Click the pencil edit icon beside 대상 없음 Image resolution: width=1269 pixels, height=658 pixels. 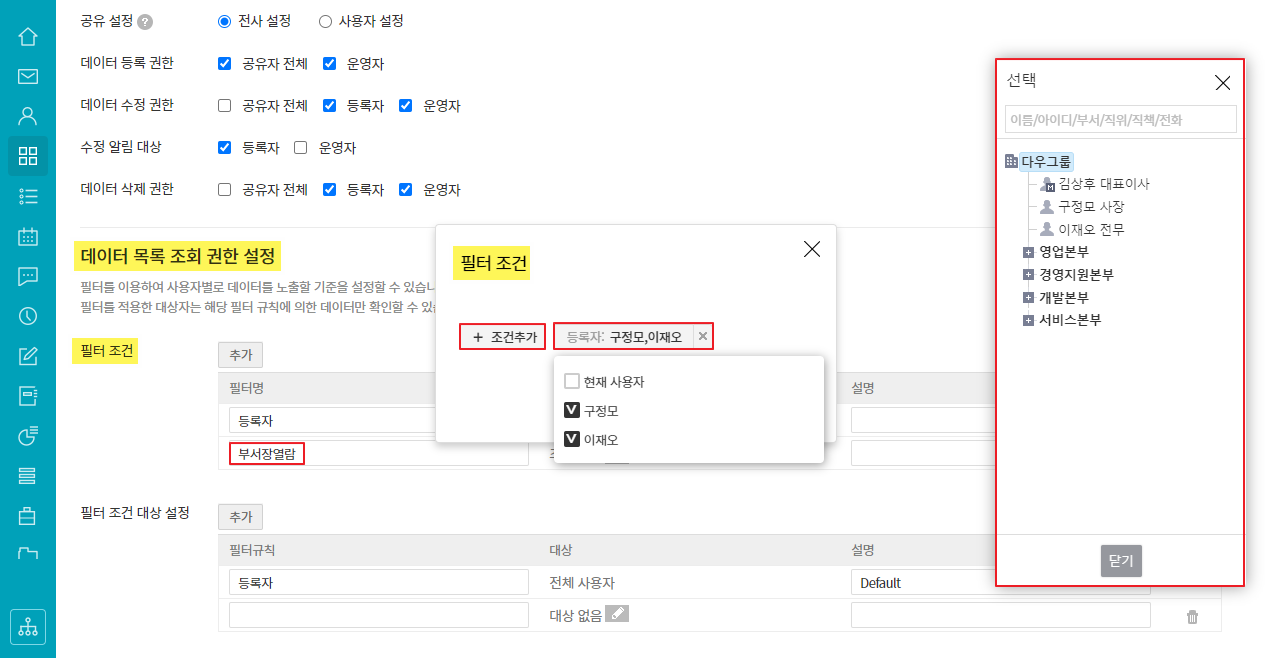(617, 614)
